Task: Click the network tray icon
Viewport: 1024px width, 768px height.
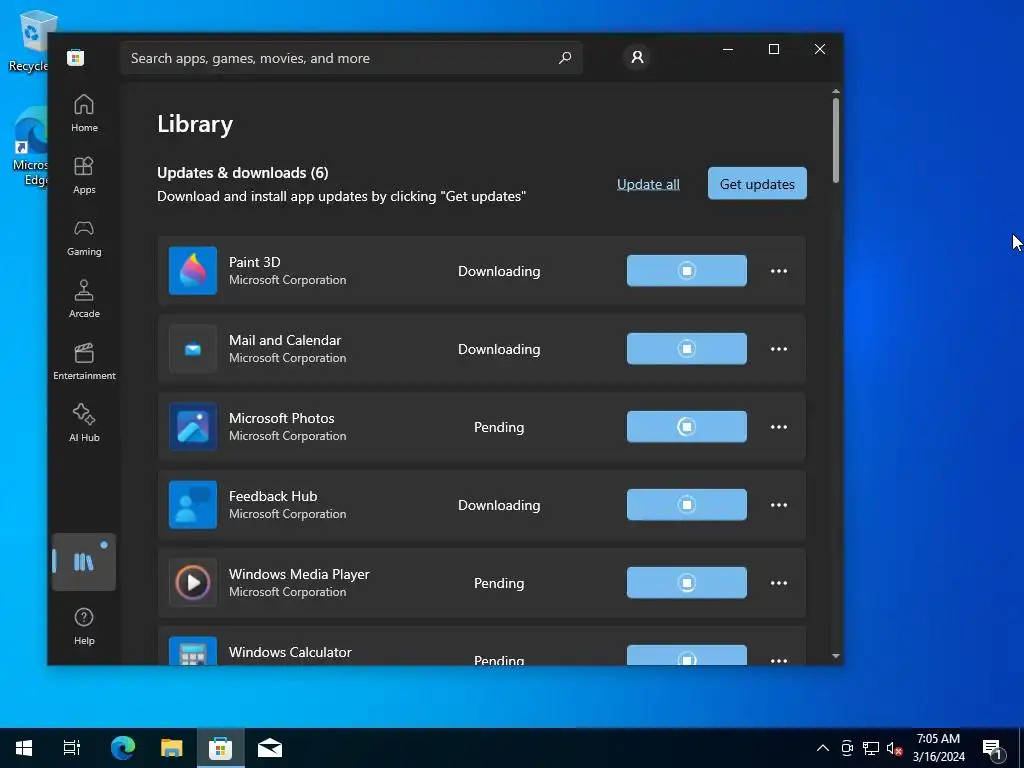Action: tap(871, 748)
